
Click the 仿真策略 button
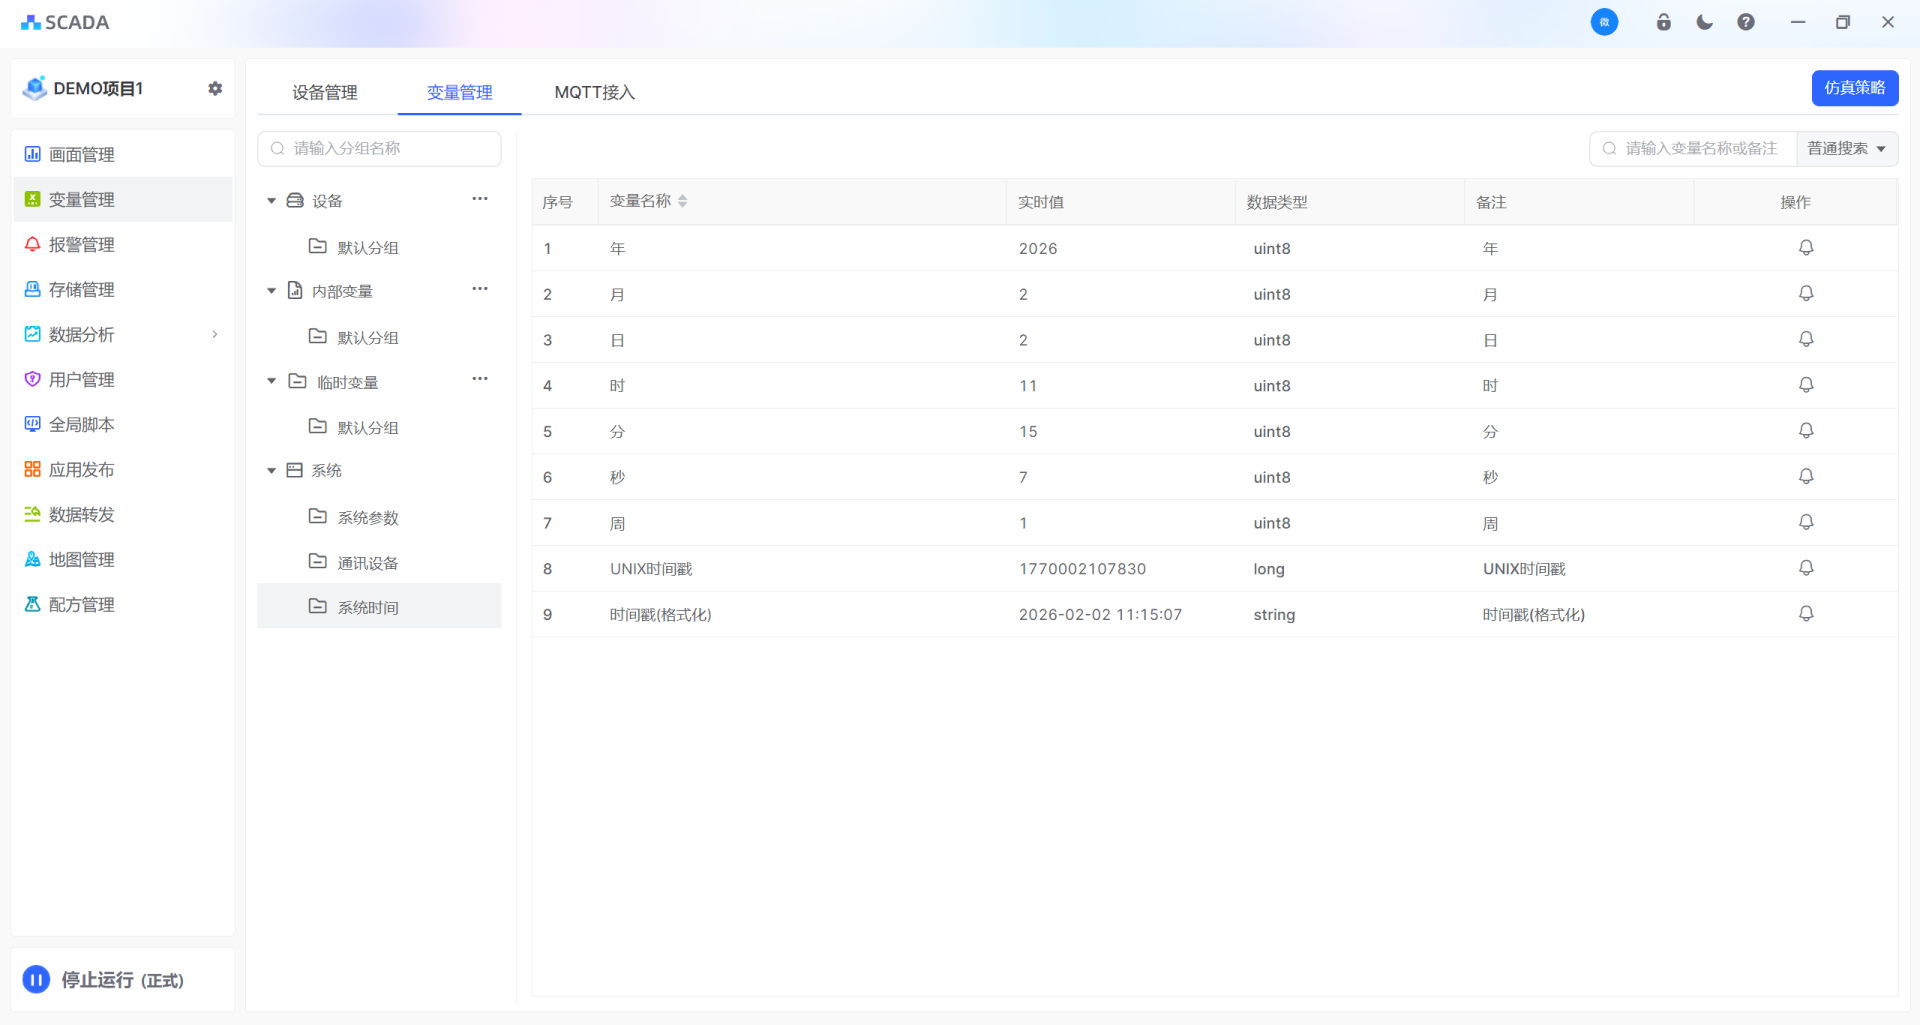pyautogui.click(x=1854, y=88)
